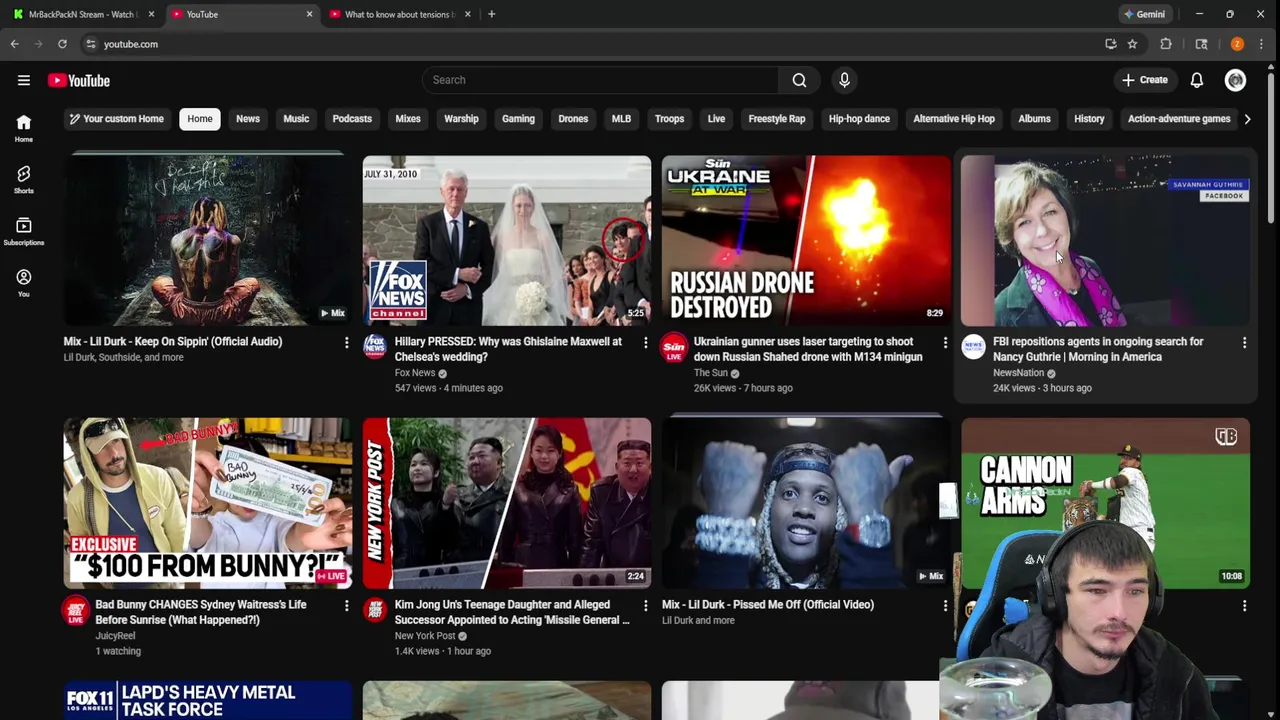Open Subscriptions in sidebar

coord(24,232)
